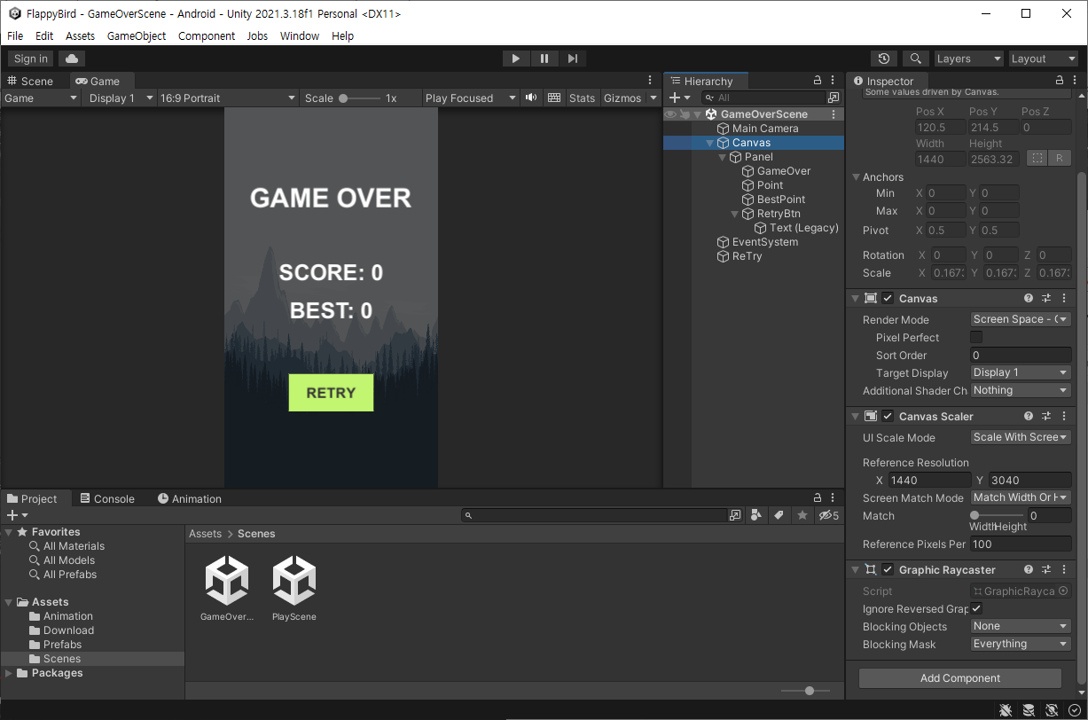Open the Project search in window icon
Image resolution: width=1088 pixels, height=720 pixels.
[x=735, y=515]
